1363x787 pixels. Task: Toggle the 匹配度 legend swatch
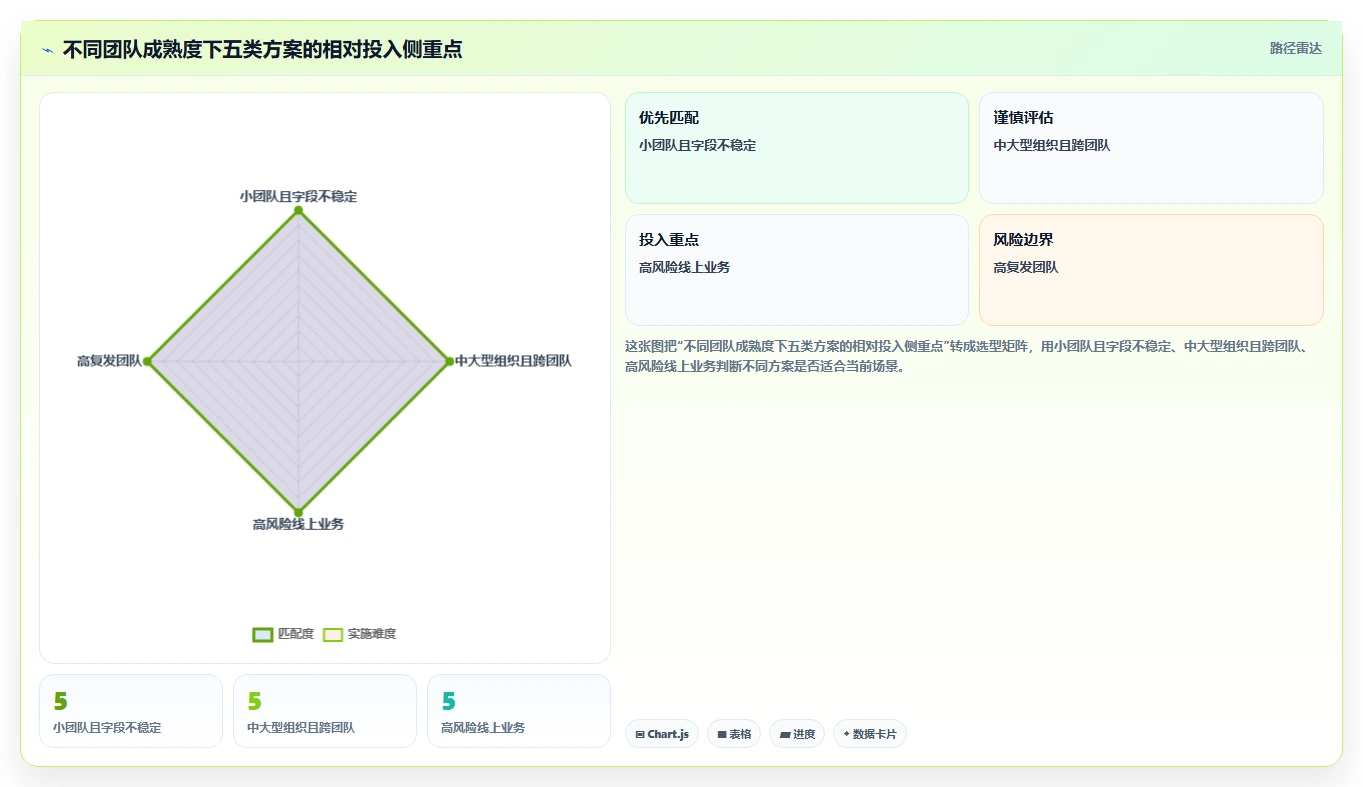pyautogui.click(x=263, y=634)
